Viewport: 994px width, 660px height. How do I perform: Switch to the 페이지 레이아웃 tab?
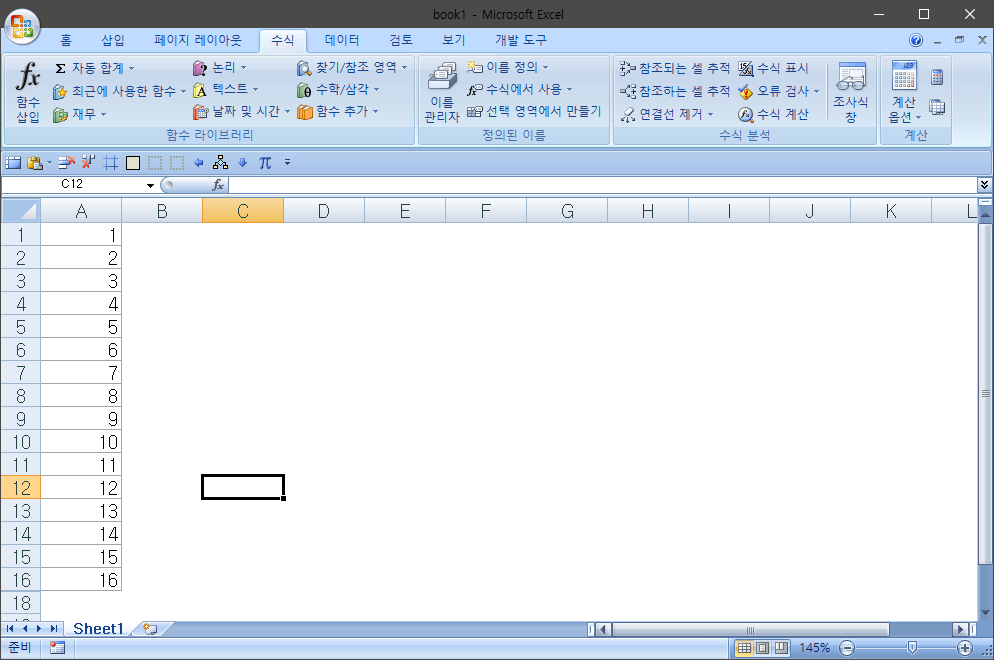(198, 41)
